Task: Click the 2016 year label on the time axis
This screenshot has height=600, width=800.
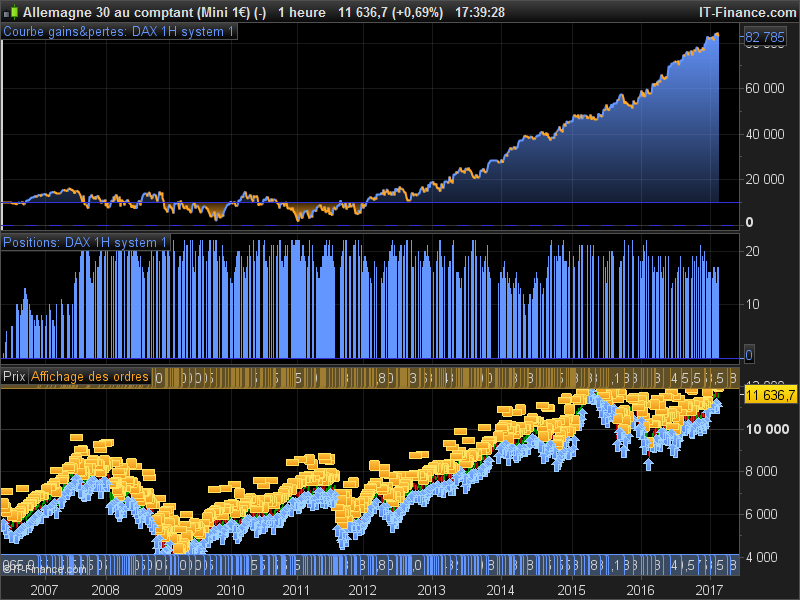Action: [x=640, y=590]
